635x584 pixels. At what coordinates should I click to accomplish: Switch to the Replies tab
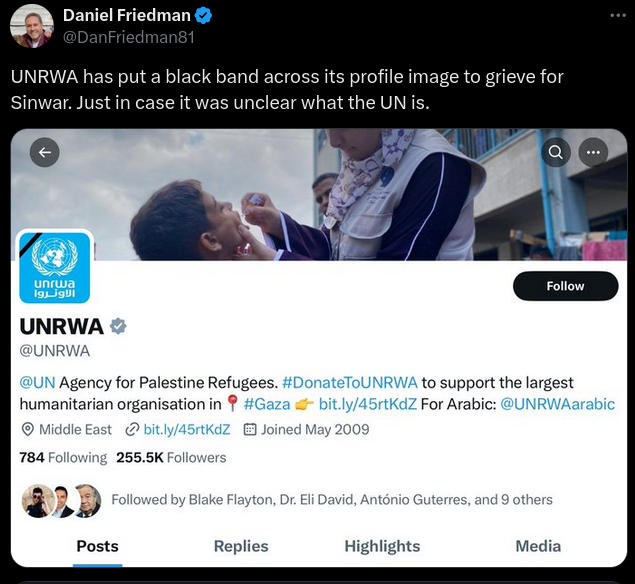(241, 546)
